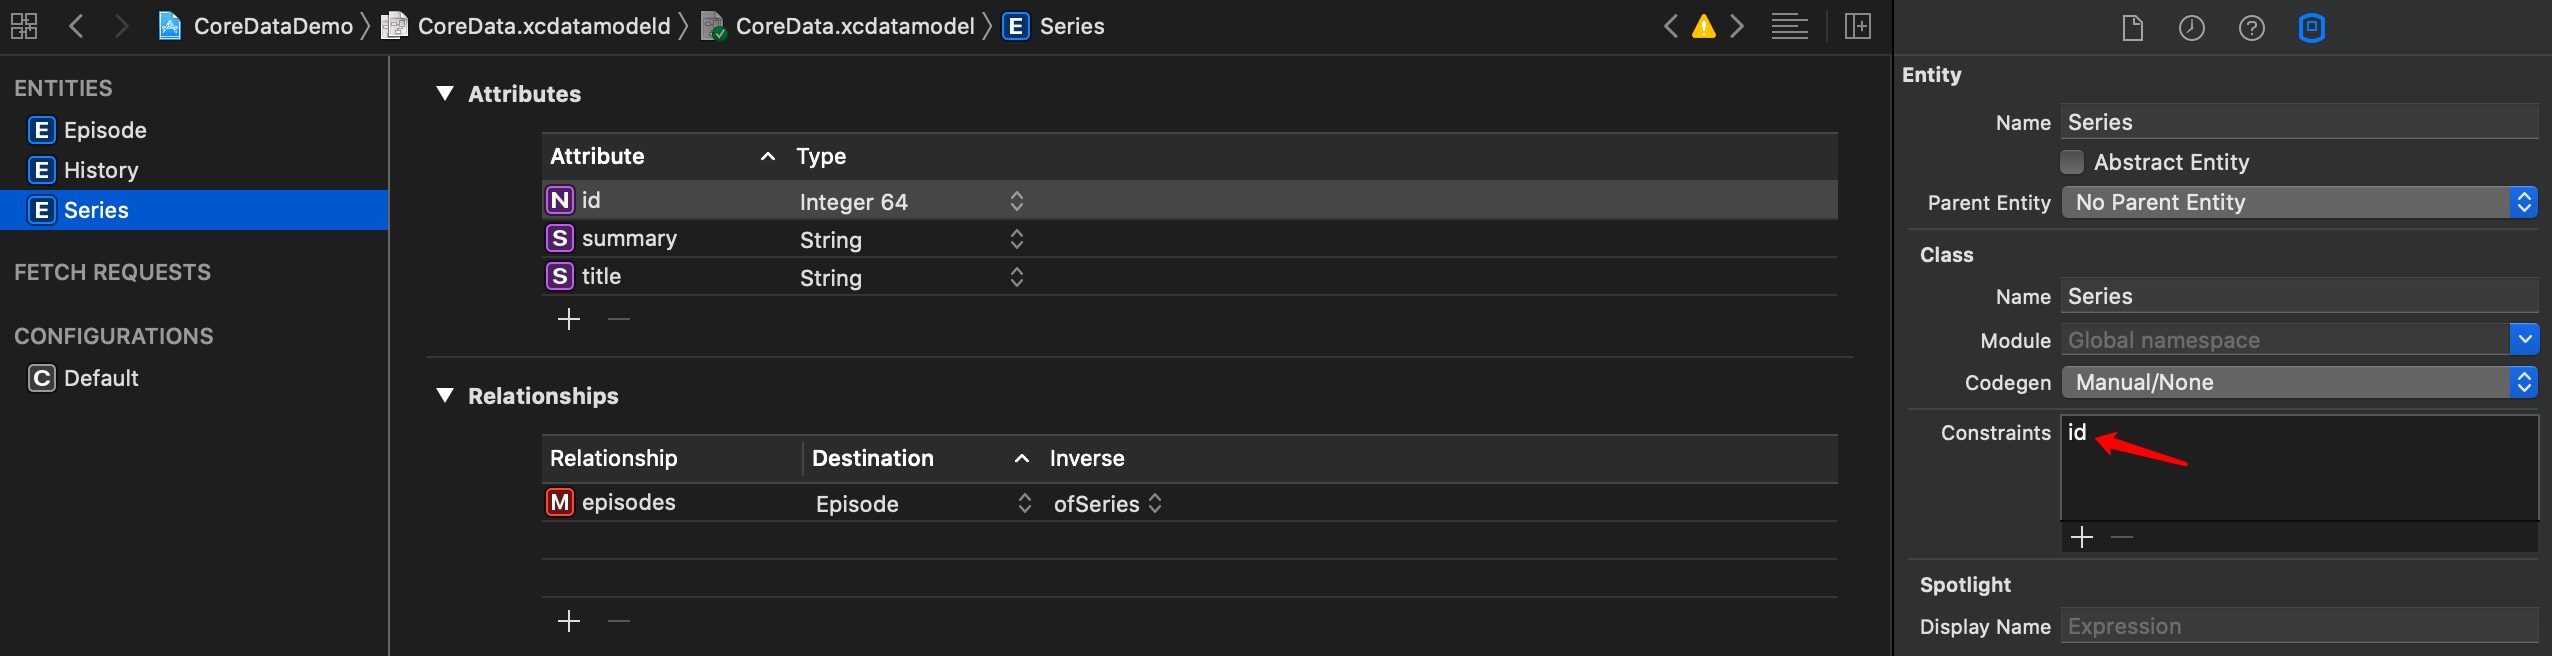This screenshot has width=2552, height=656.
Task: Click the yellow warning issue icon
Action: pos(1704,27)
